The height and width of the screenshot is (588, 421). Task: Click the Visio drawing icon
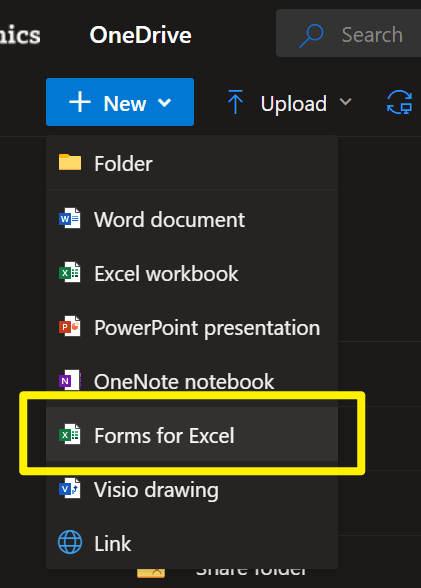pos(70,489)
